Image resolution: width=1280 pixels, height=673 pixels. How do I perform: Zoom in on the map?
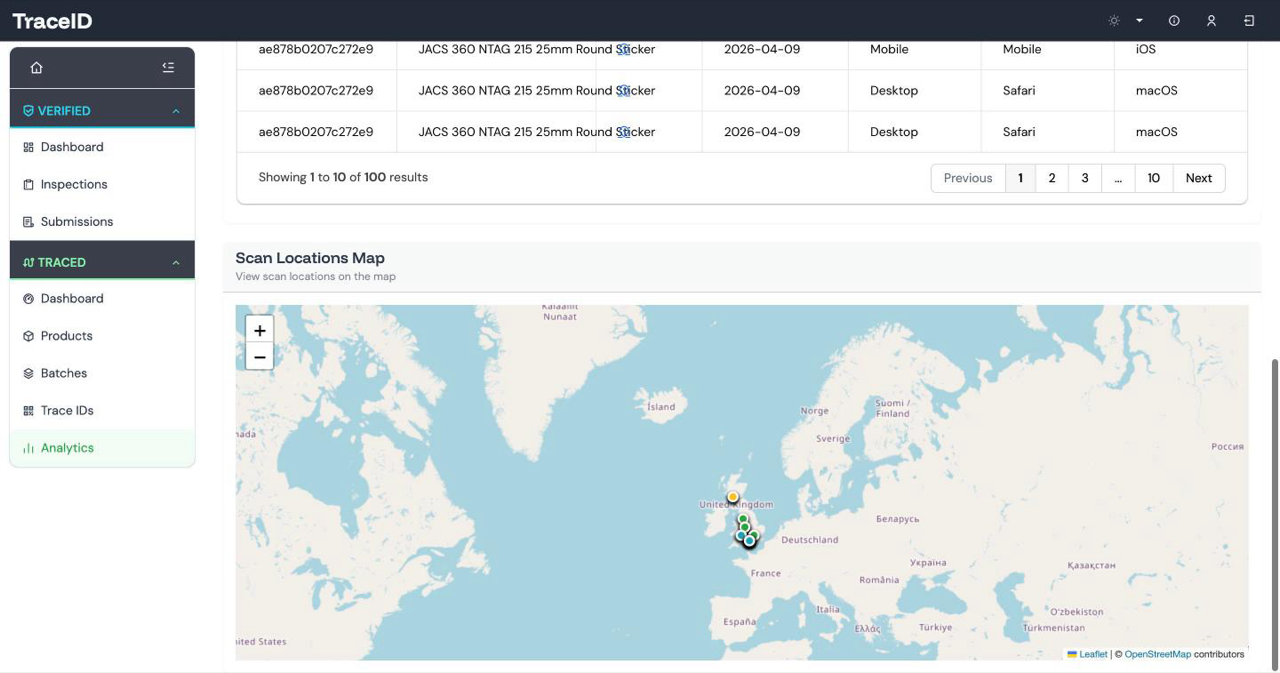coord(260,330)
